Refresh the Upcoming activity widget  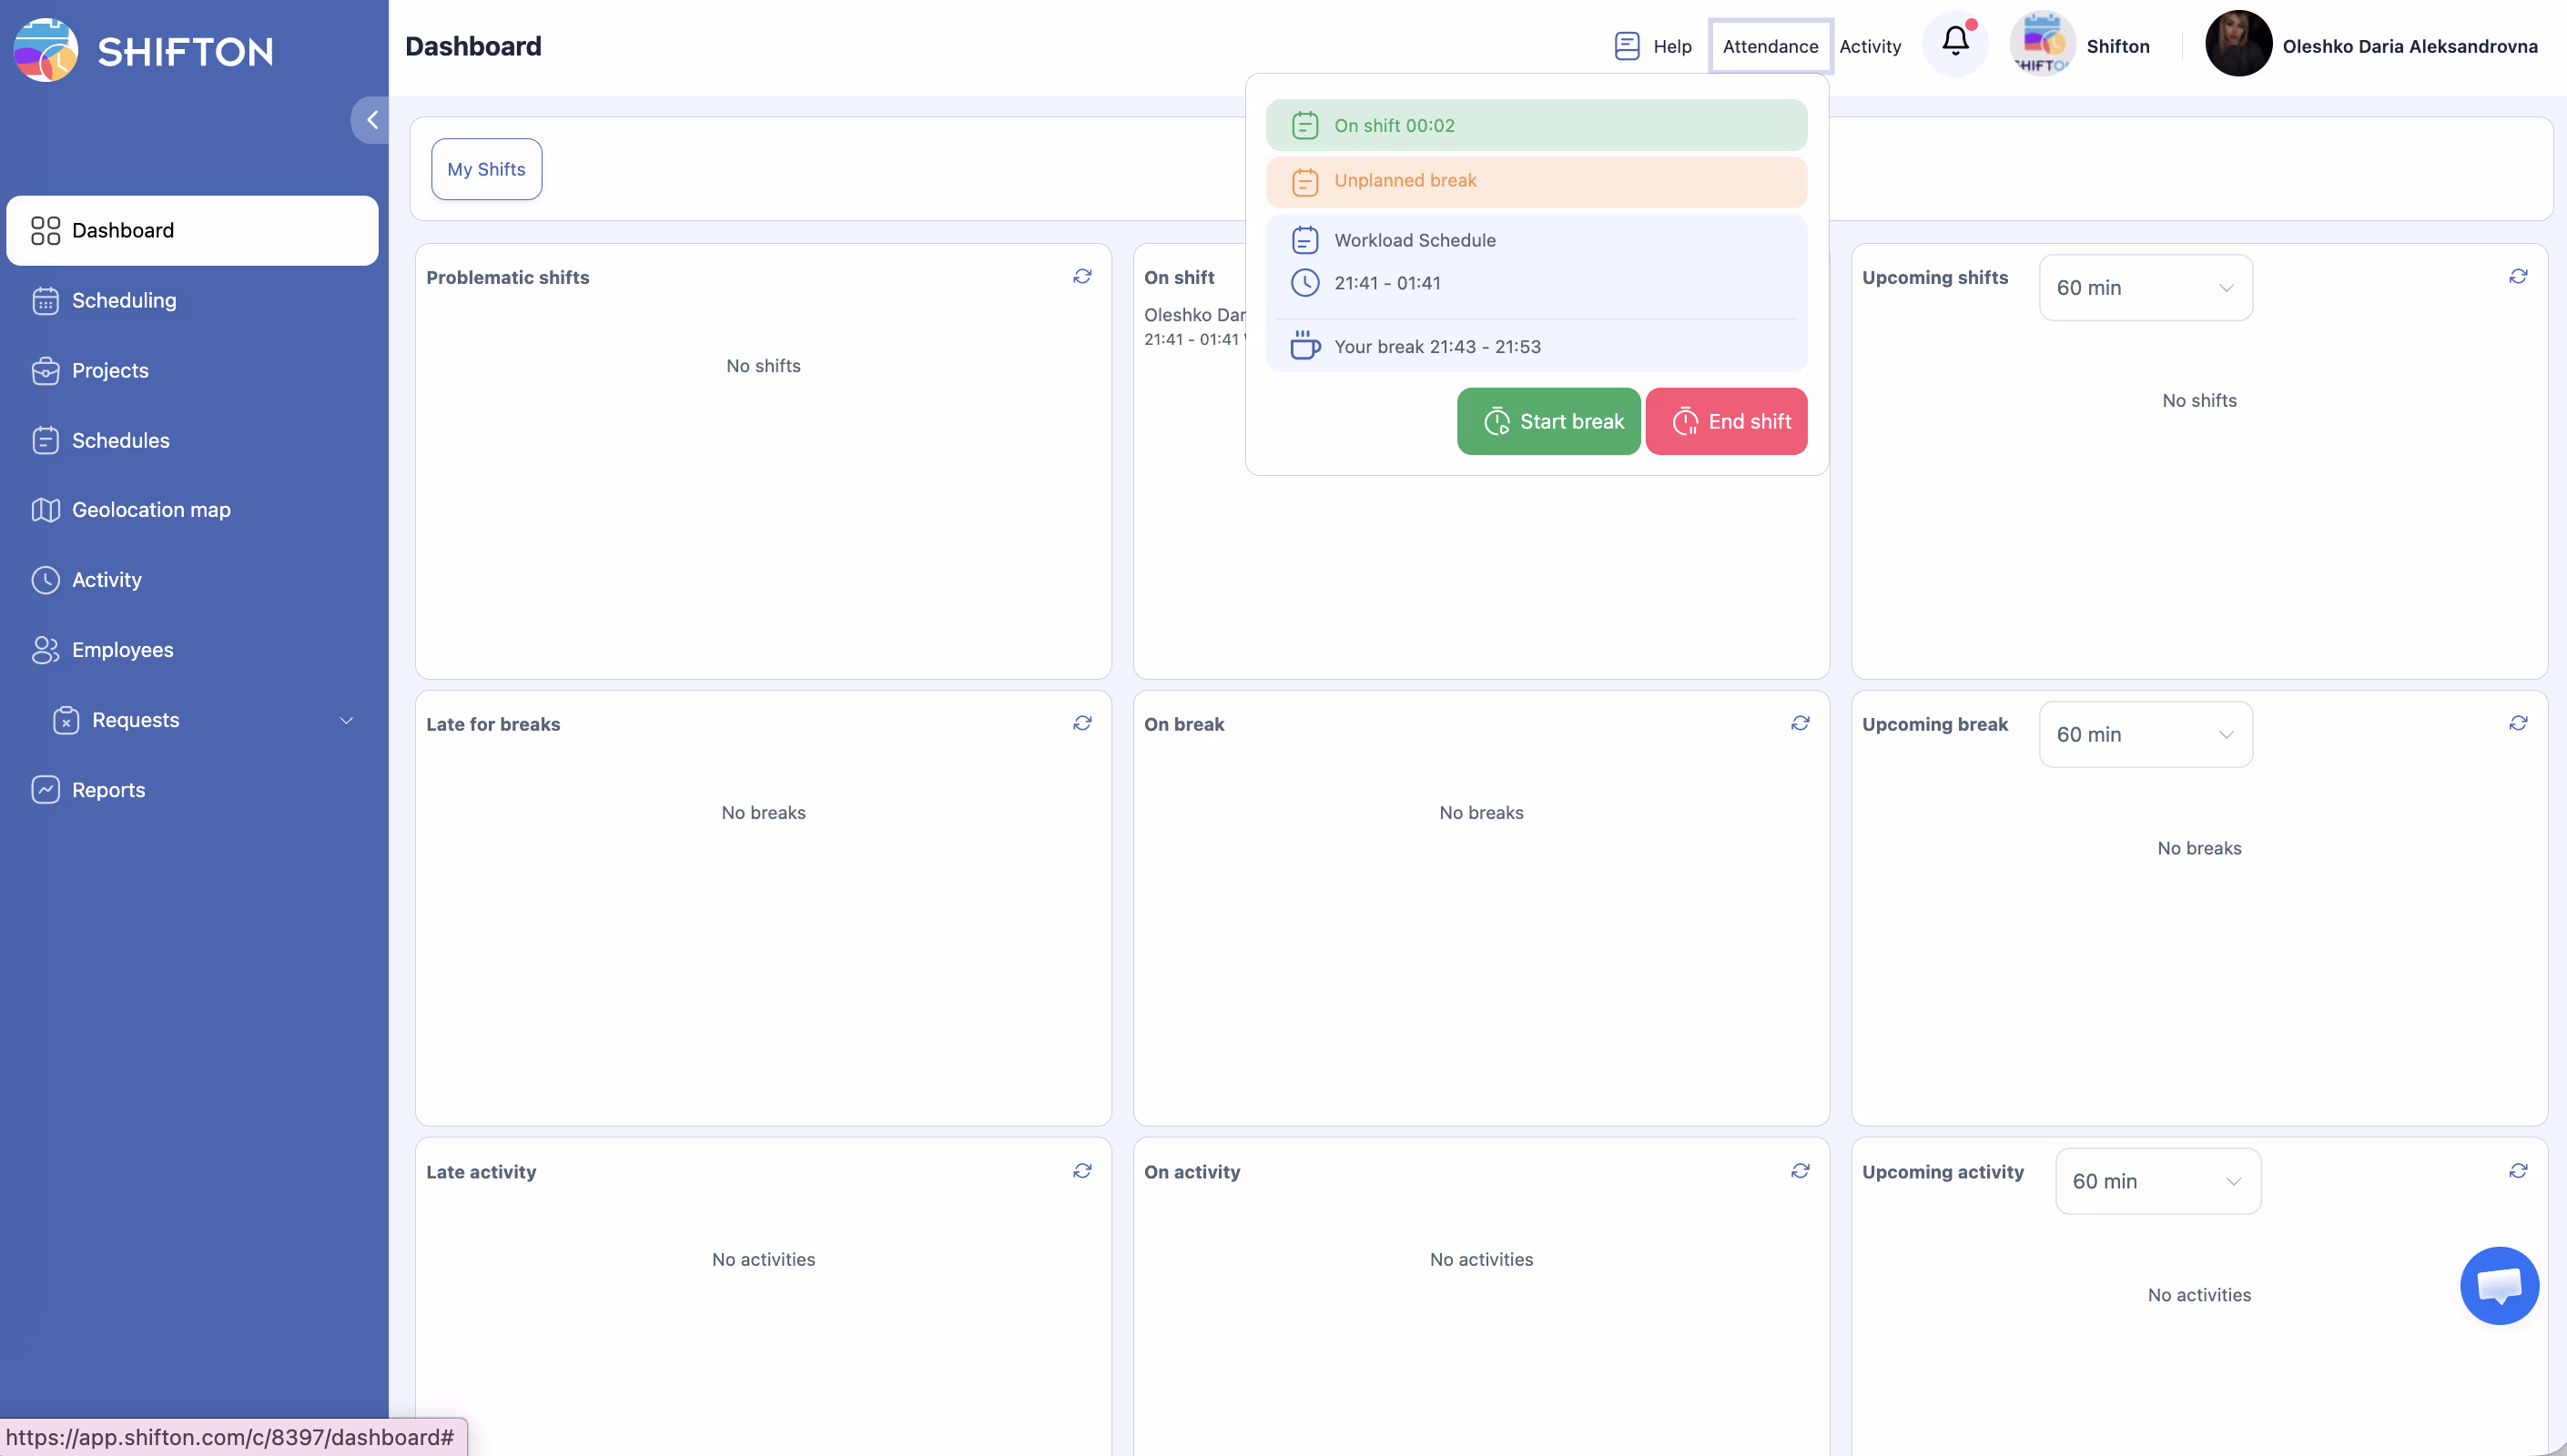click(2518, 1170)
